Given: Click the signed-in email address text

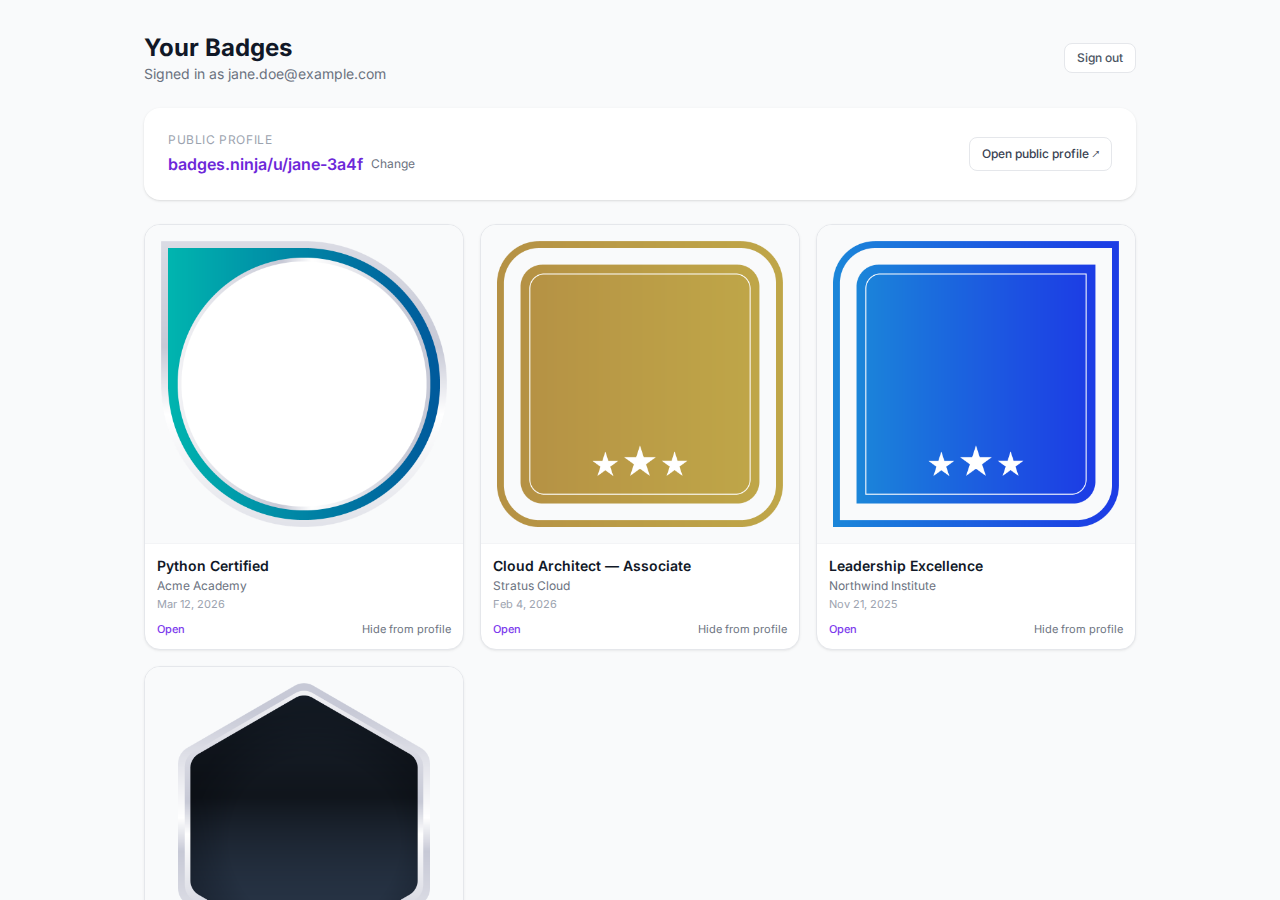Looking at the screenshot, I should (265, 73).
